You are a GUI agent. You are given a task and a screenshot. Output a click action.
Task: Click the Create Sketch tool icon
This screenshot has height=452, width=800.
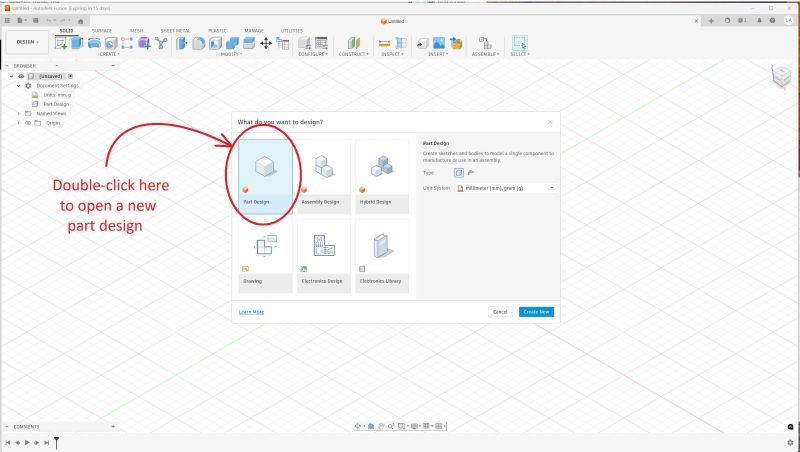60,43
